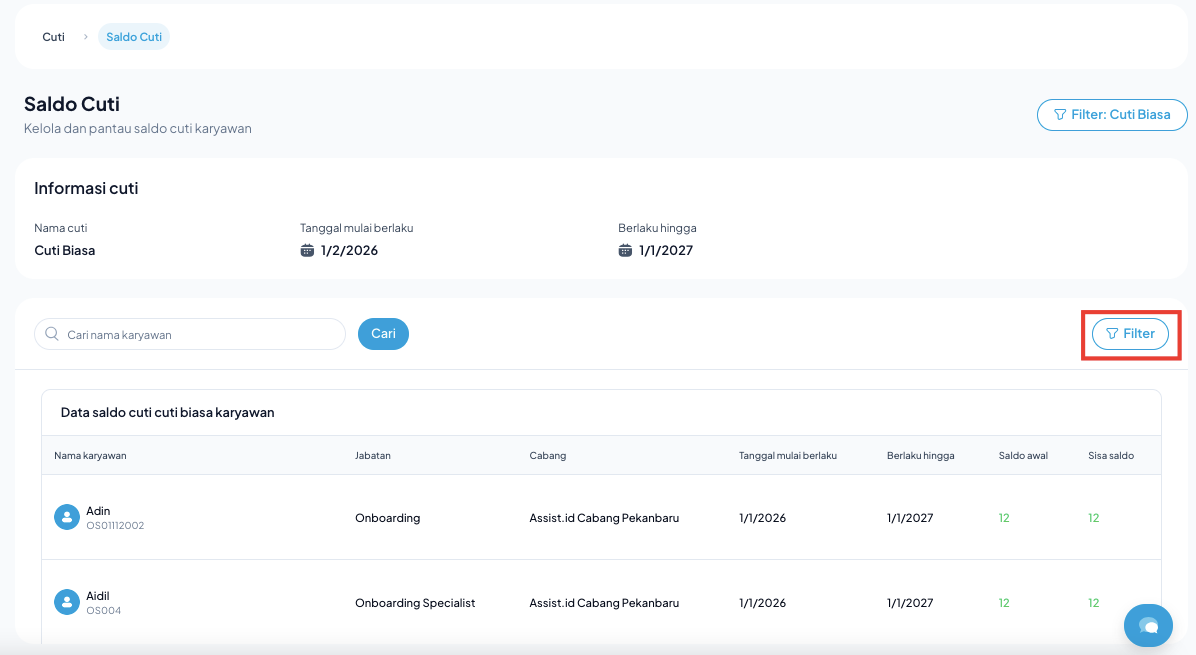This screenshot has height=655, width=1196.
Task: Open employee name Adin
Action: point(98,511)
